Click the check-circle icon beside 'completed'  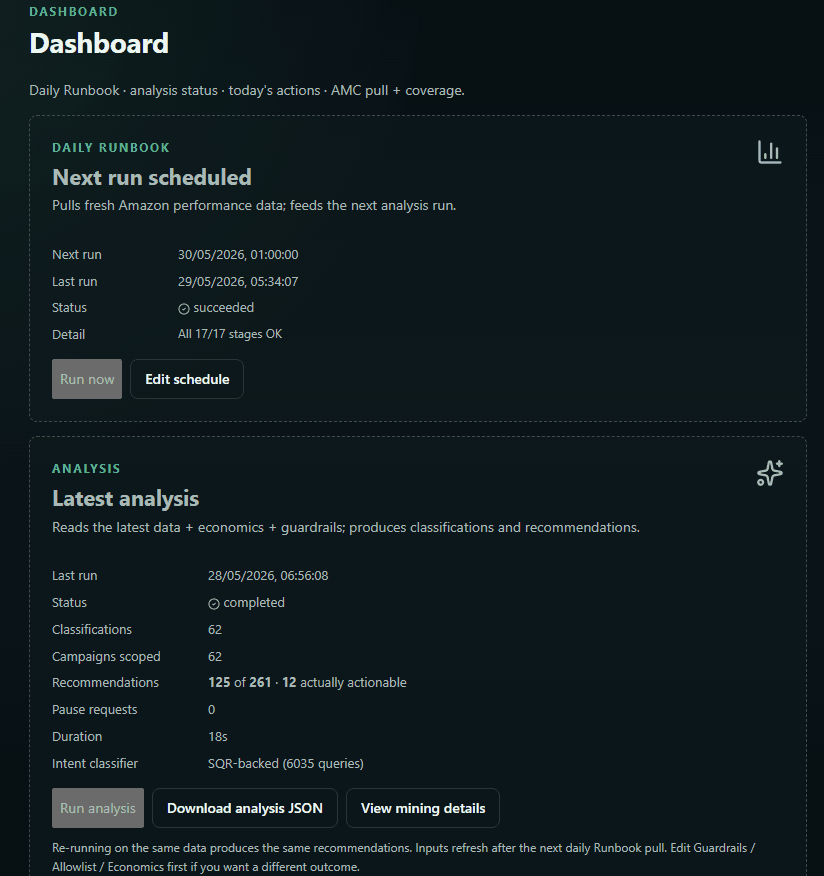213,603
